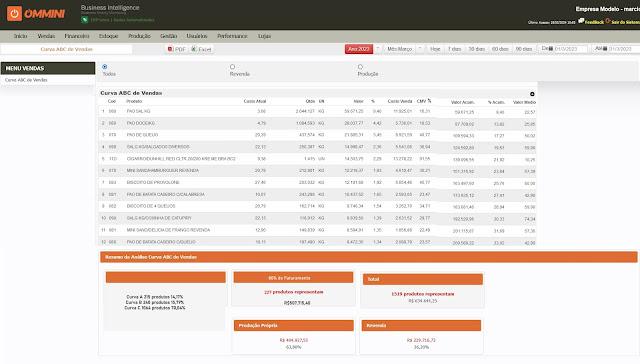Image resolution: width=640 pixels, height=364 pixels.
Task: Click the black circle icon above the table
Action: [x=532, y=94]
